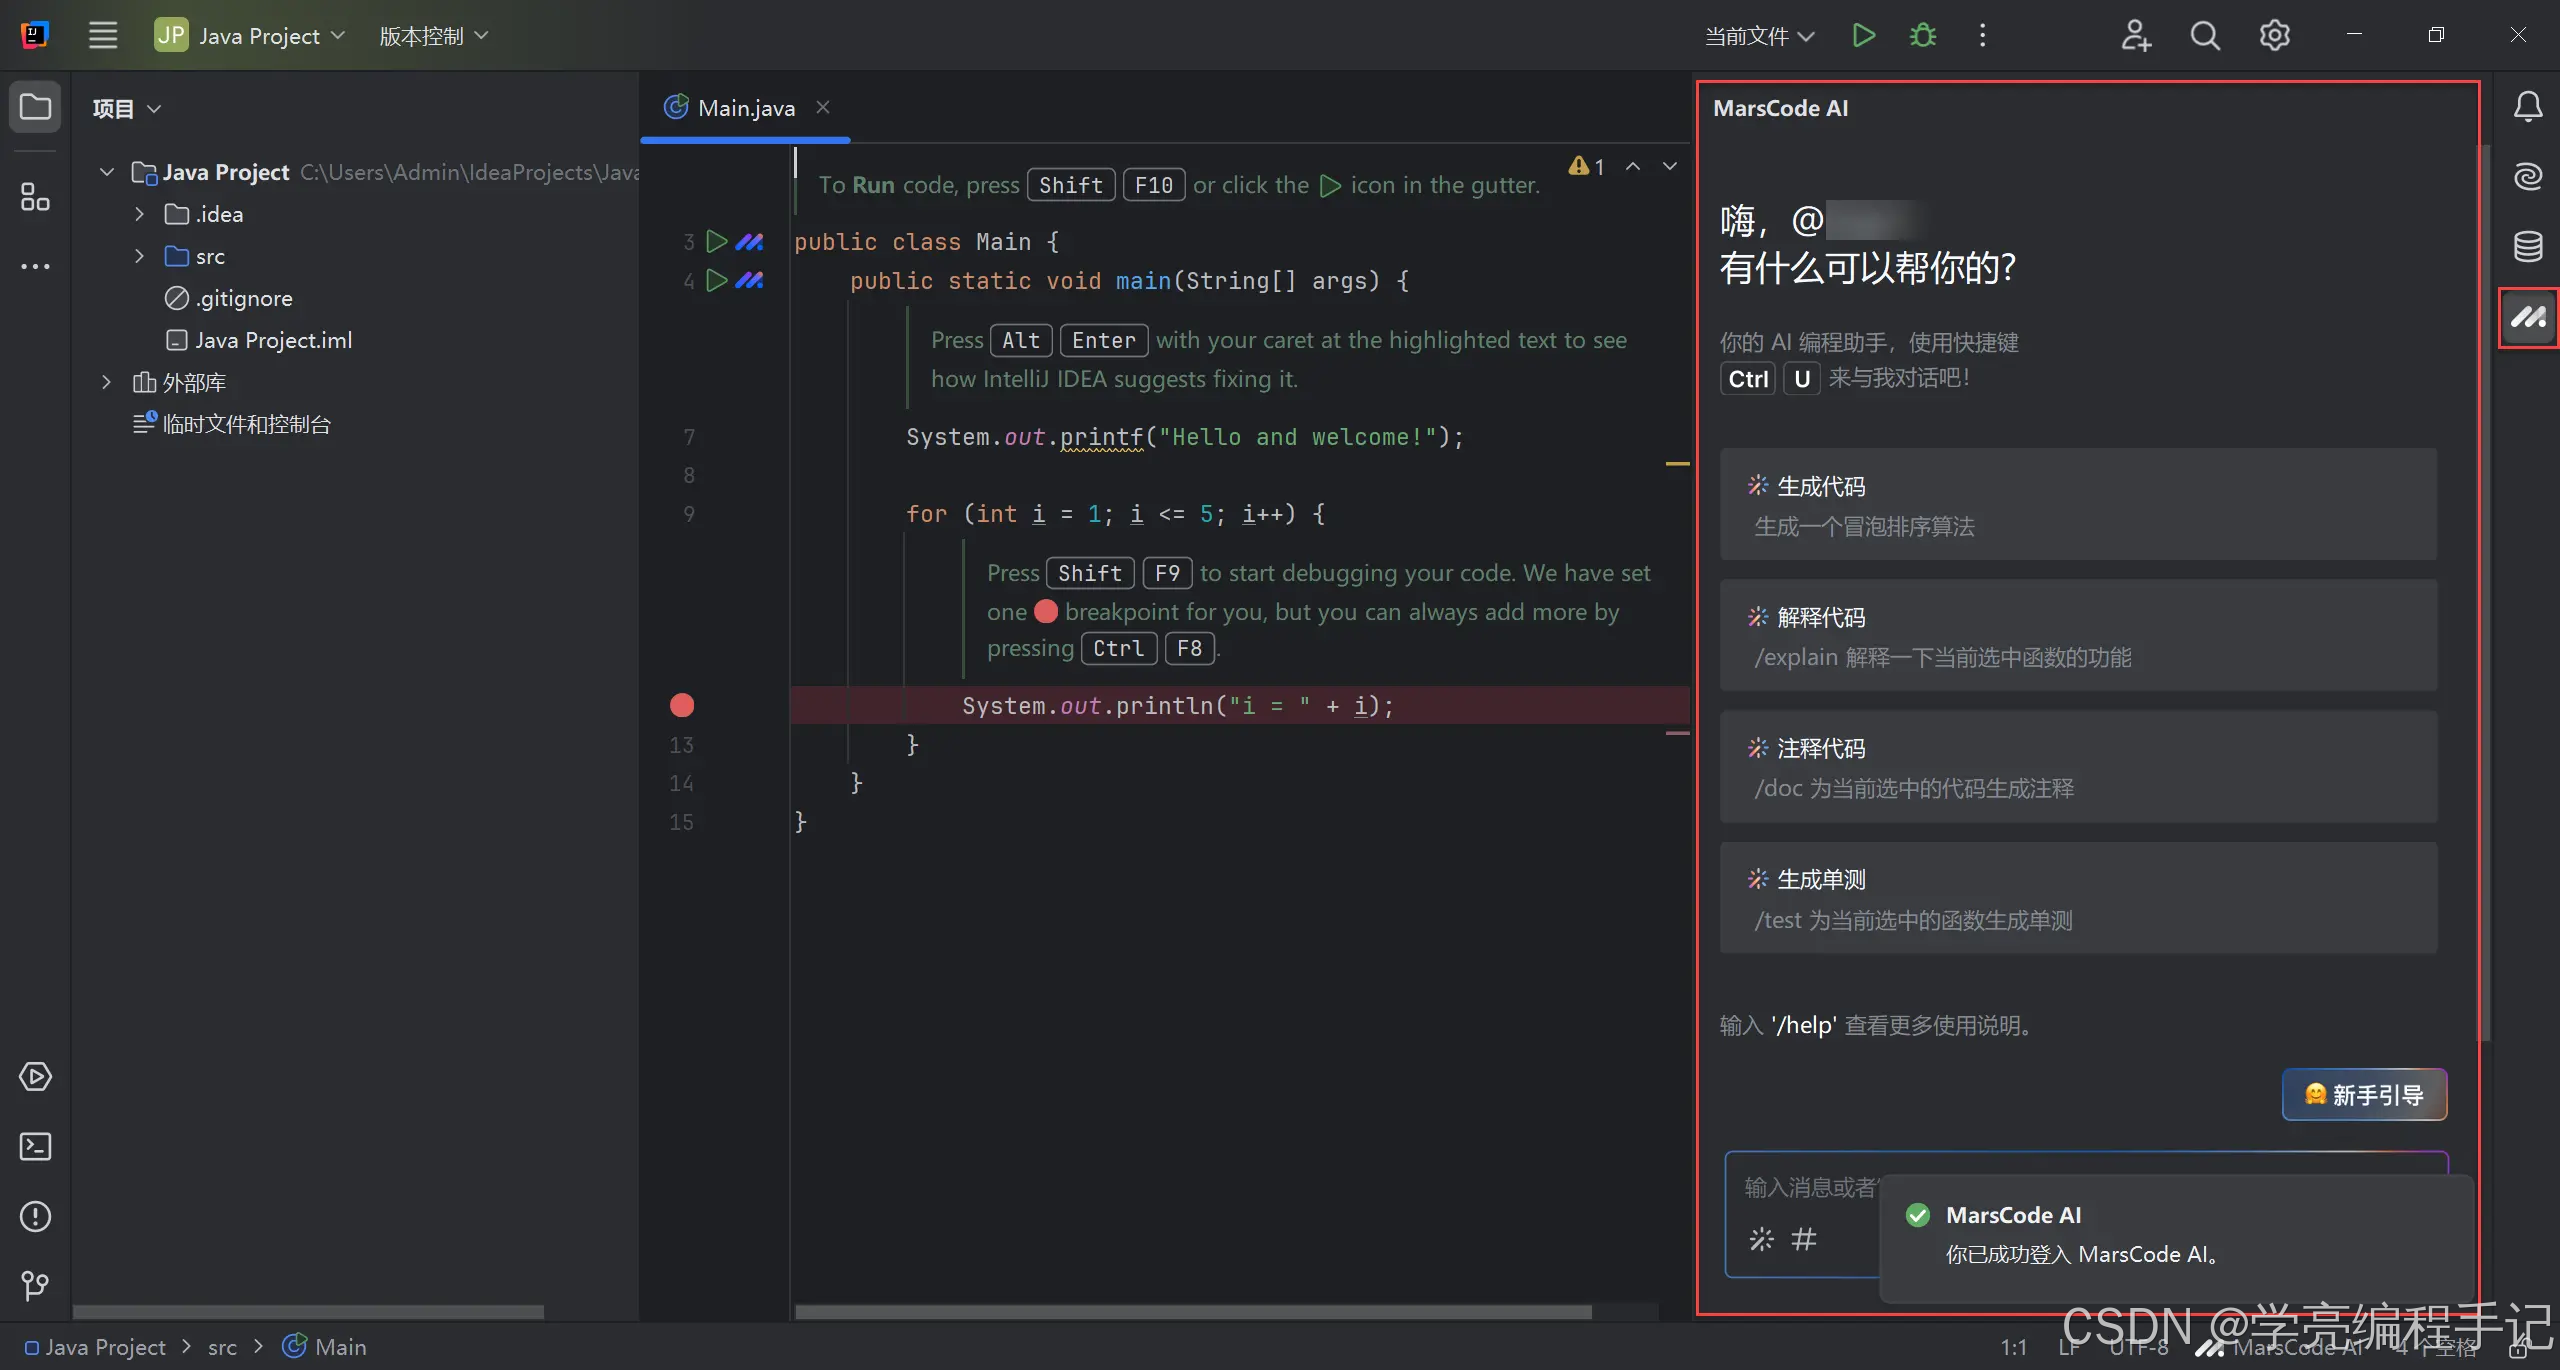
Task: Click the Debug bug icon in toolbar
Action: tap(1922, 36)
